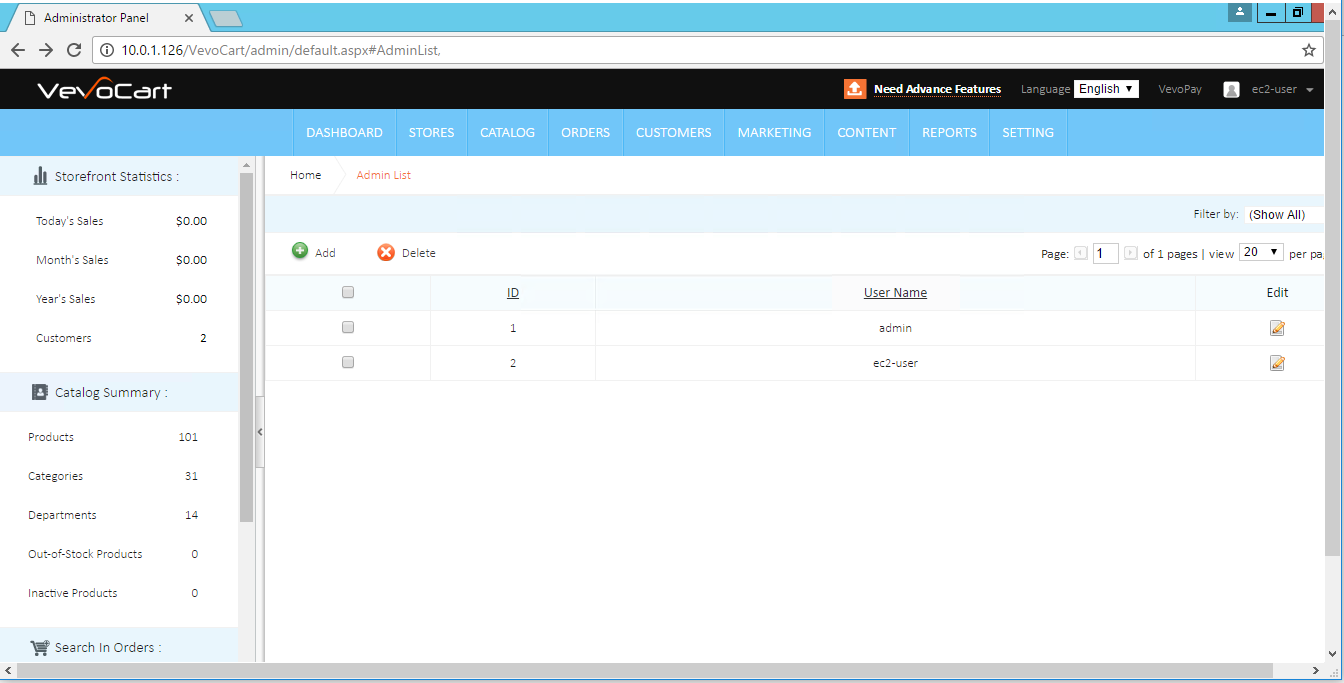The height and width of the screenshot is (683, 1344).
Task: Click the orange Need Advance Features icon
Action: (855, 89)
